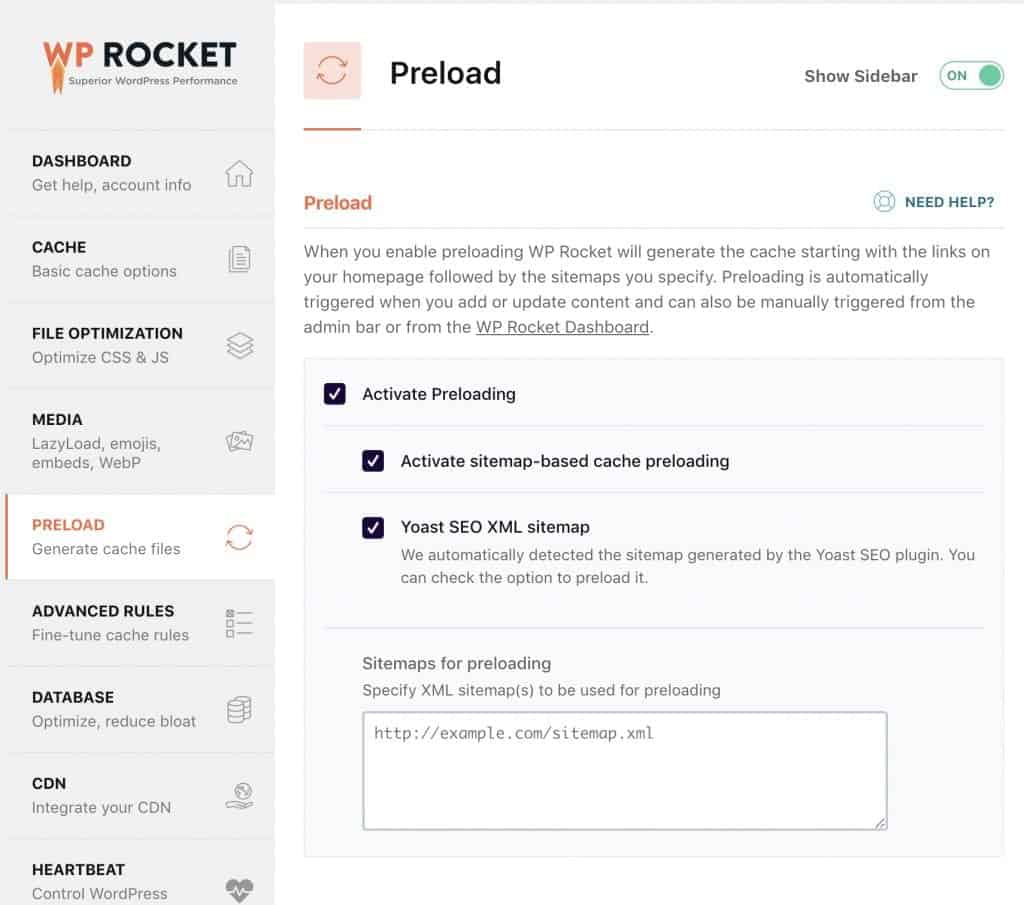Click the Database stack icon
The height and width of the screenshot is (905, 1024).
click(239, 709)
